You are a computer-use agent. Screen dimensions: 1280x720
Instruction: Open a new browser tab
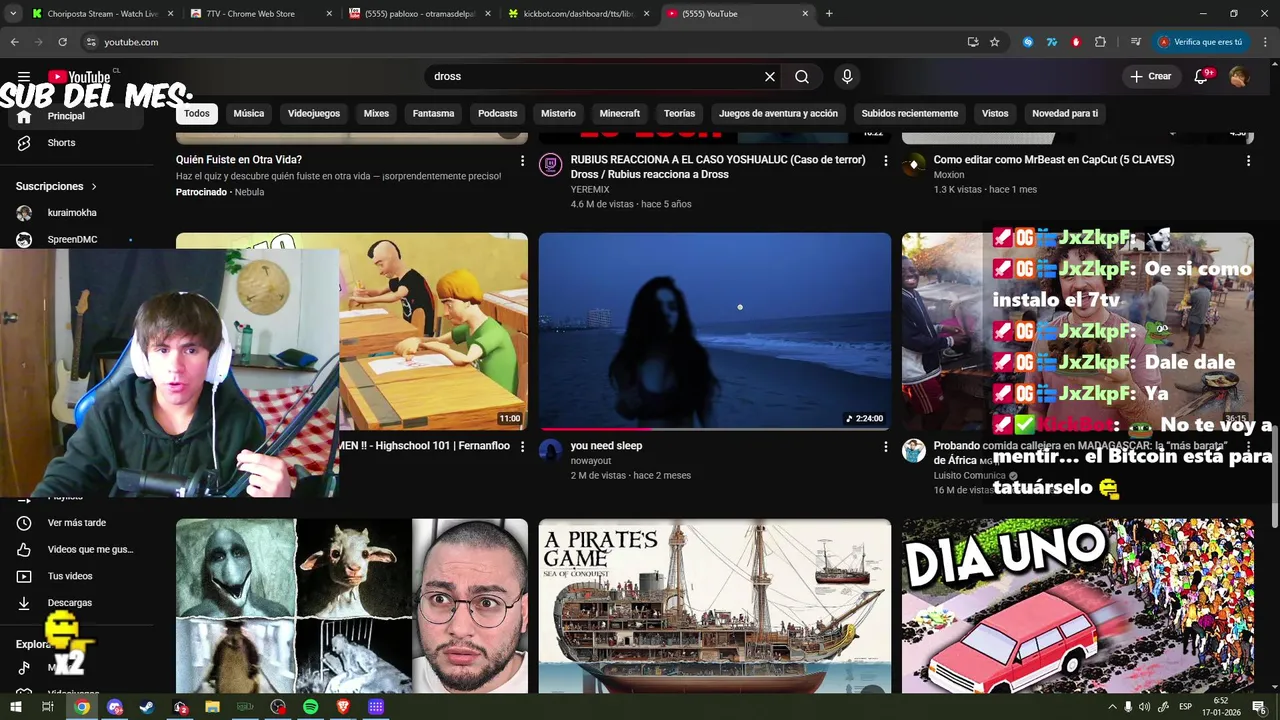[829, 14]
